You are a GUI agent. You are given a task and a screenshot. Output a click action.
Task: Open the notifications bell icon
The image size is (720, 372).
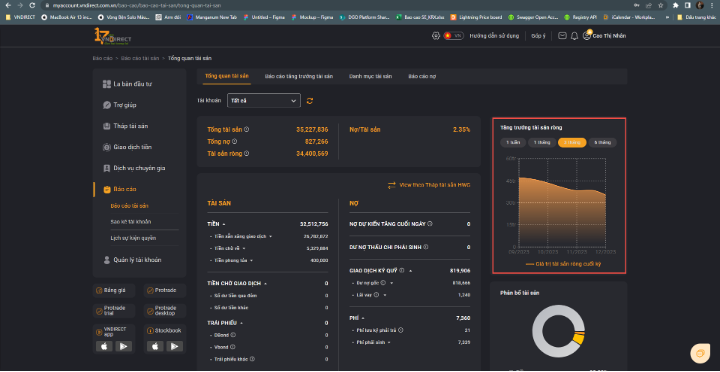click(574, 36)
